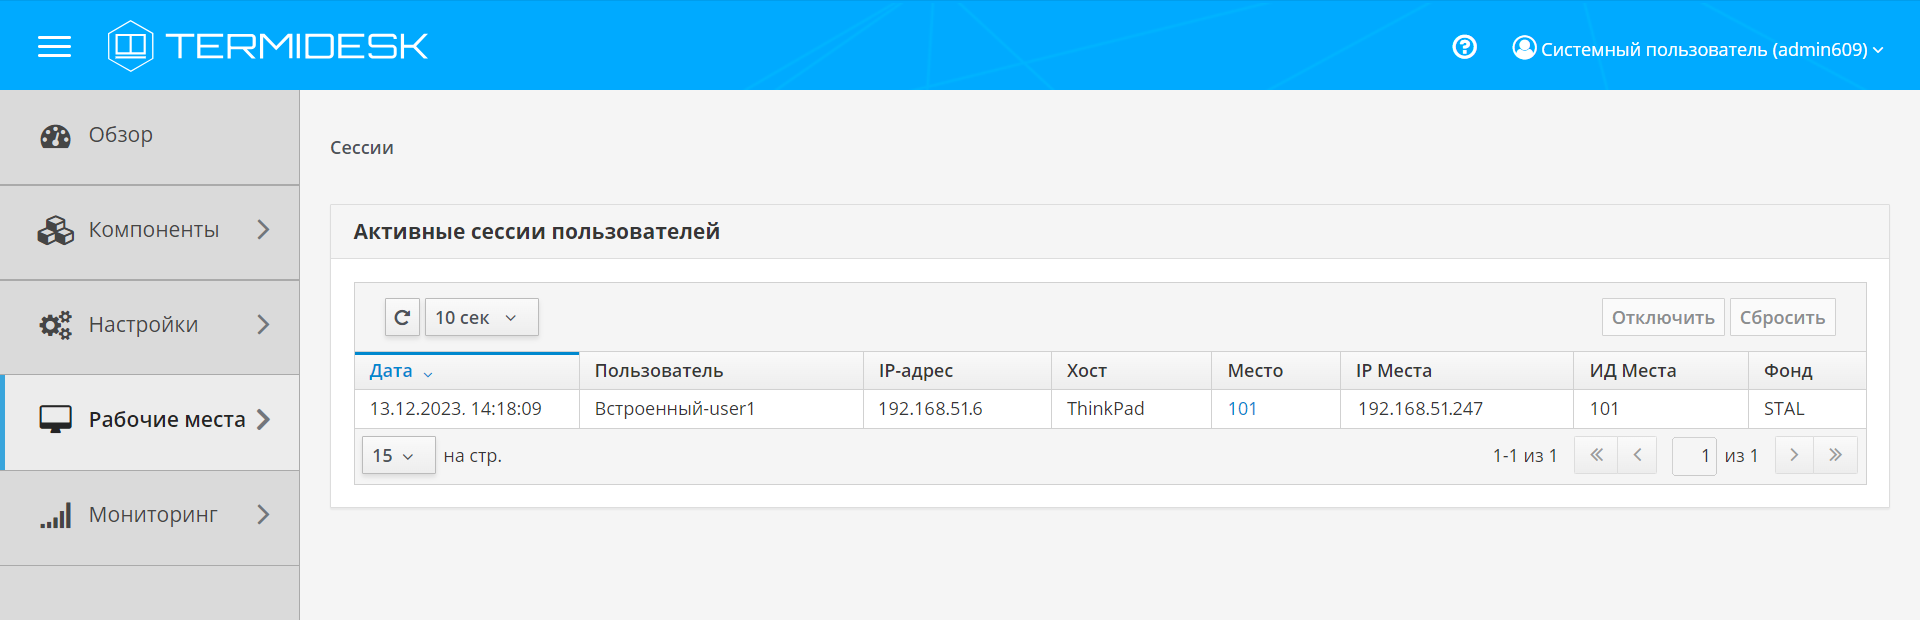Image resolution: width=1920 pixels, height=620 pixels.
Task: Click the user avatar icon
Action: tap(1524, 47)
